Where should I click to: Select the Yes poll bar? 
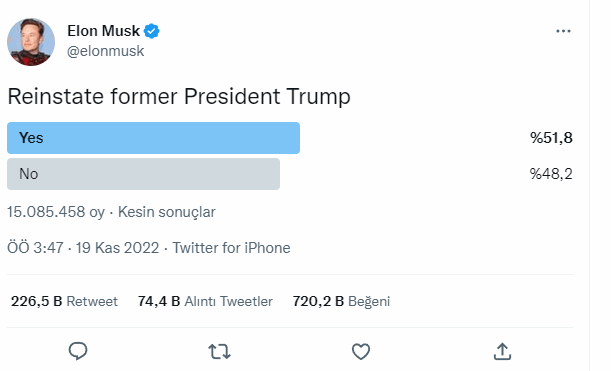tap(154, 138)
